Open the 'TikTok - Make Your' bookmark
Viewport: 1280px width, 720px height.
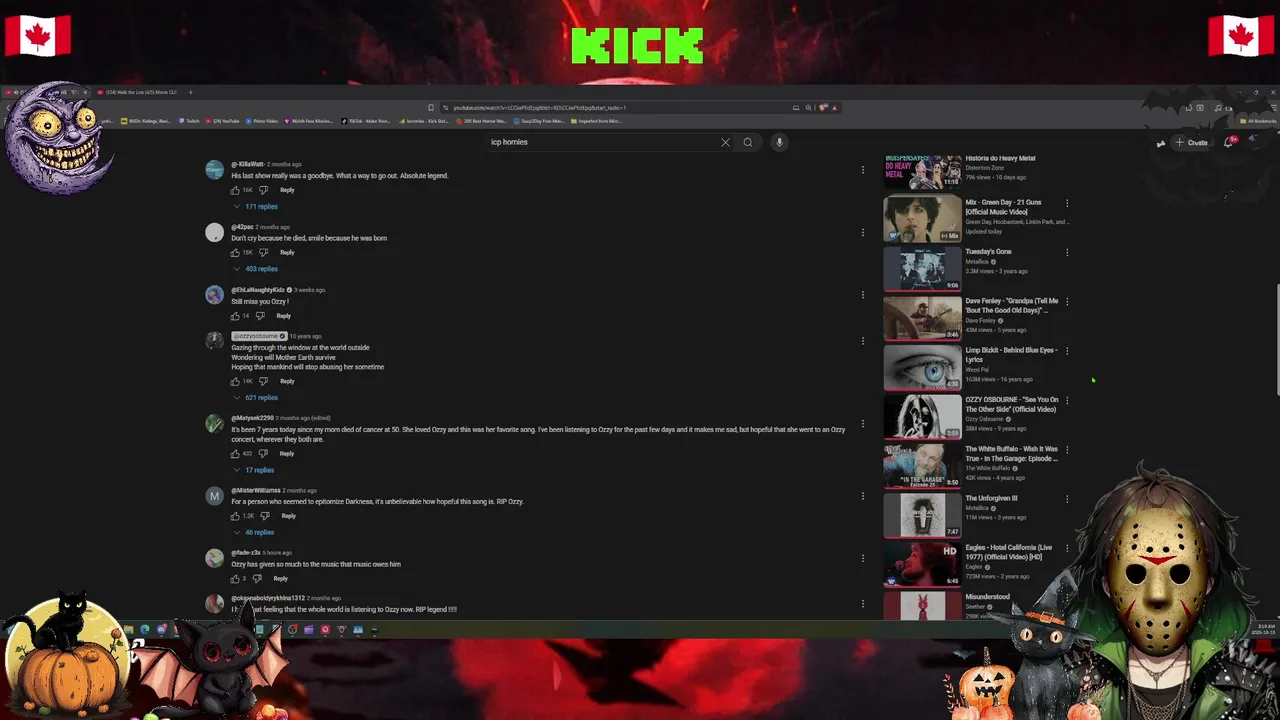coord(366,121)
